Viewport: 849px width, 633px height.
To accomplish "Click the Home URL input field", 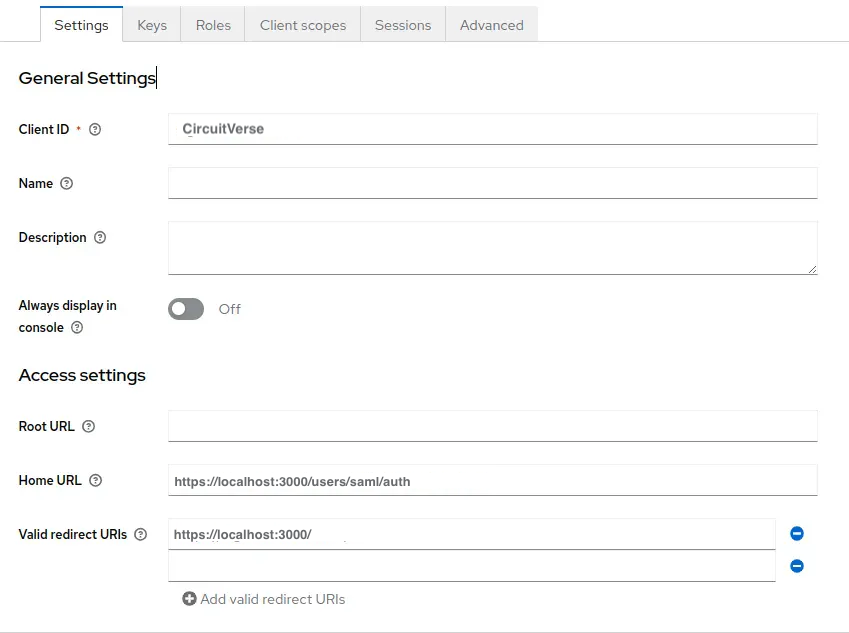I will coord(492,481).
